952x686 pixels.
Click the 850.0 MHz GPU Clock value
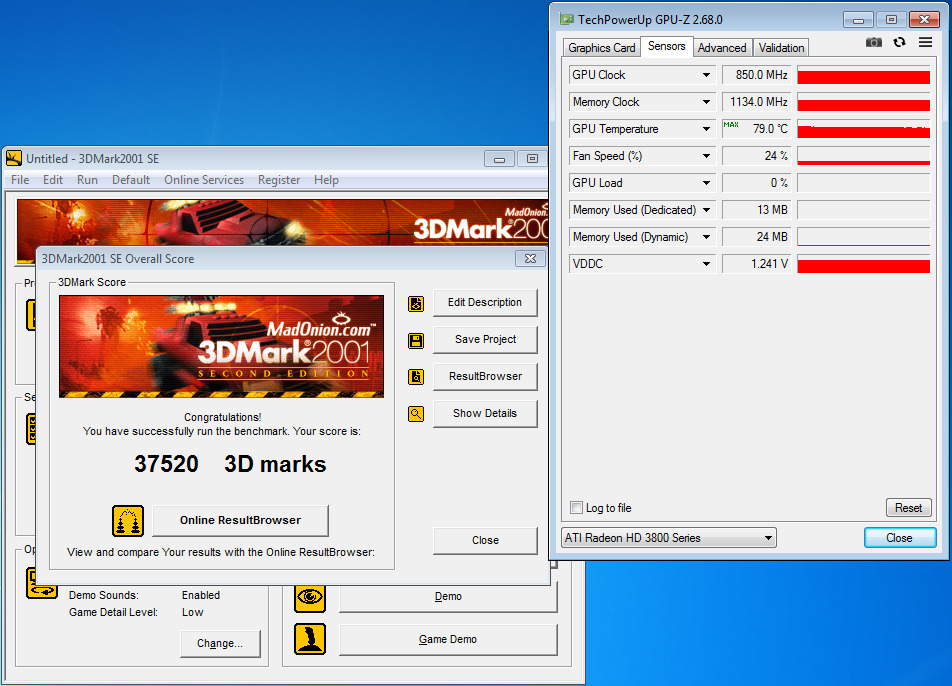coord(756,75)
